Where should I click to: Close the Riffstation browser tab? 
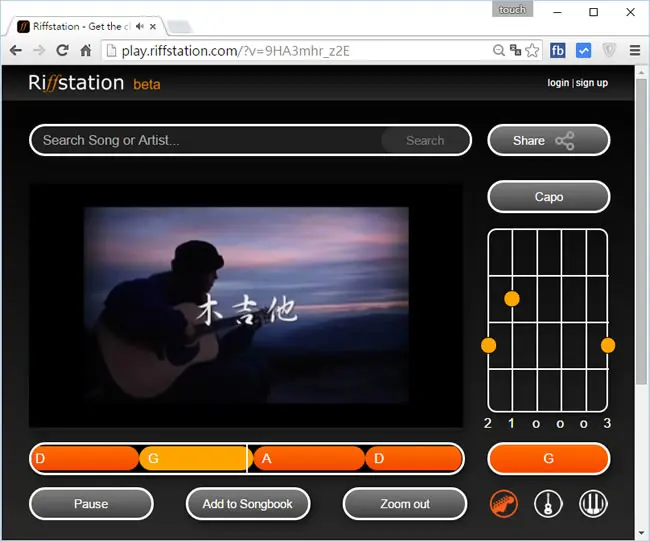[153, 27]
